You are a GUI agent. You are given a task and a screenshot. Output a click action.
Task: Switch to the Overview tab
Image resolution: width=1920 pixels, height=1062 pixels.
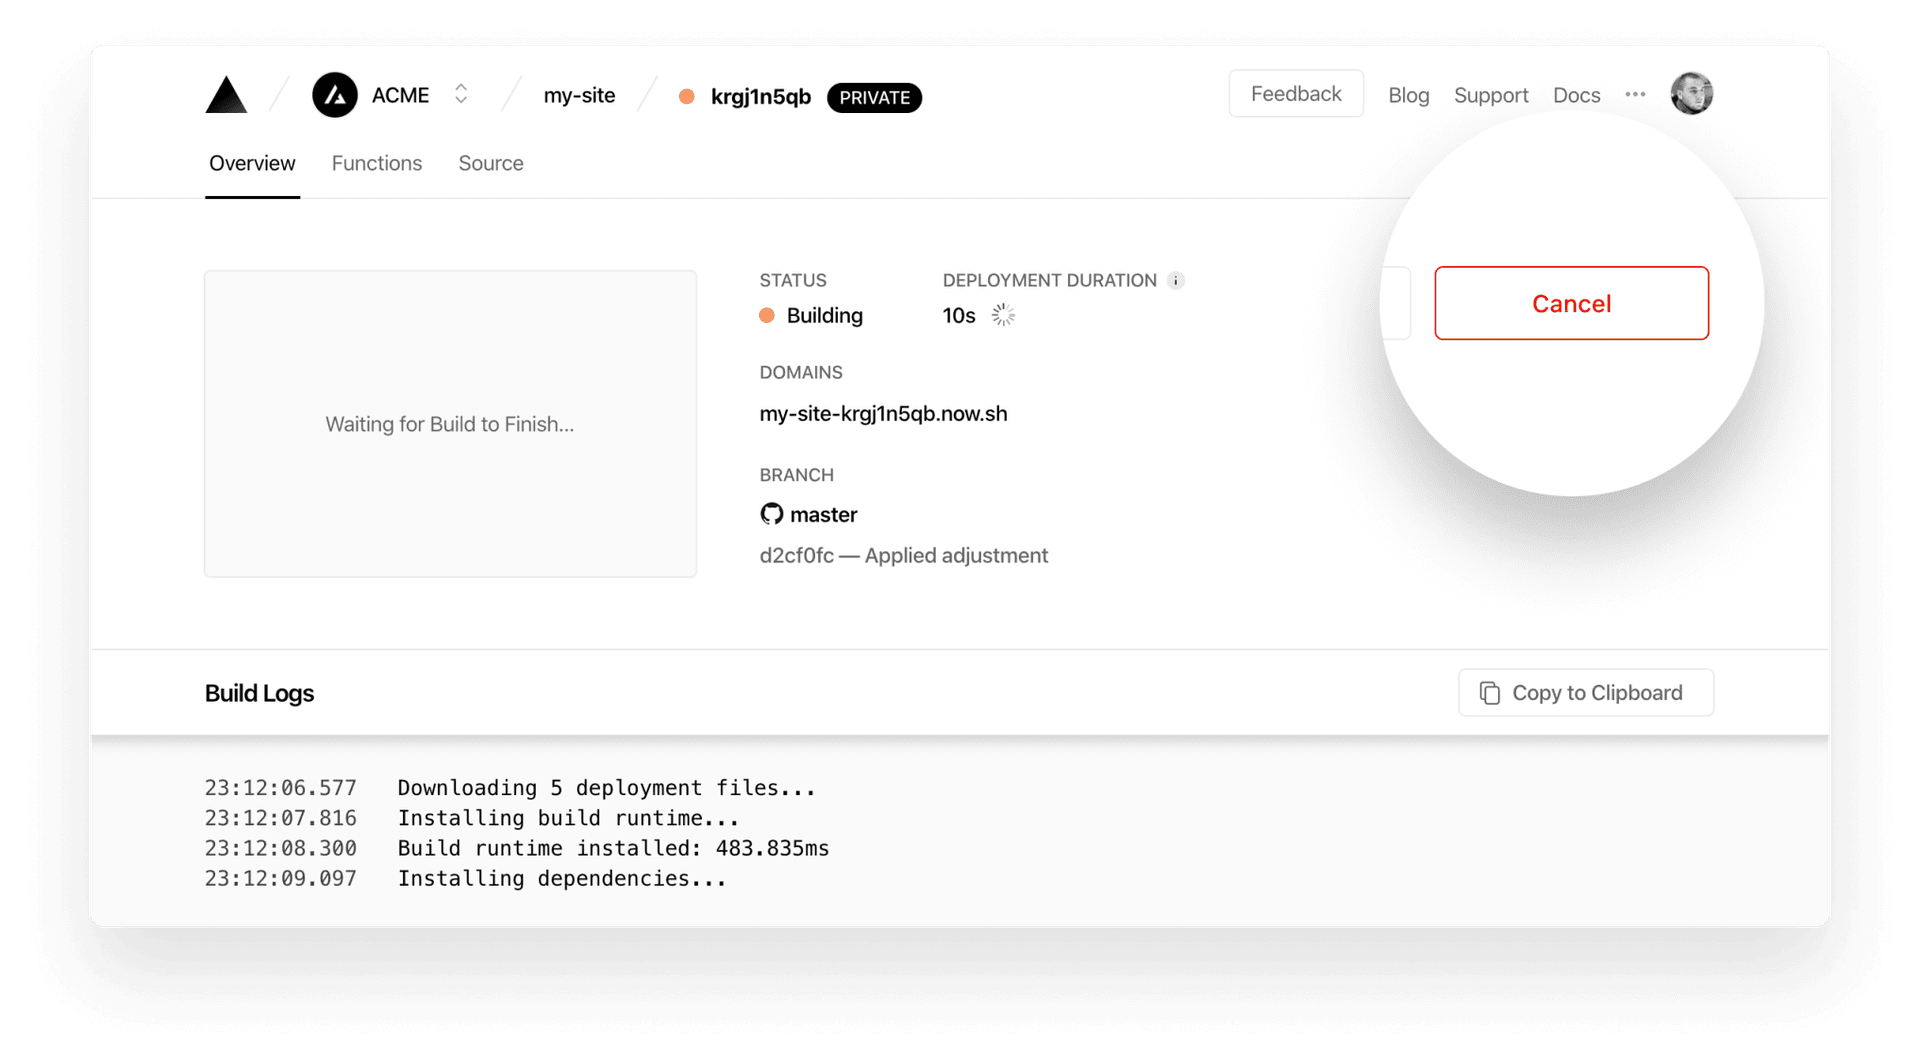pos(252,164)
